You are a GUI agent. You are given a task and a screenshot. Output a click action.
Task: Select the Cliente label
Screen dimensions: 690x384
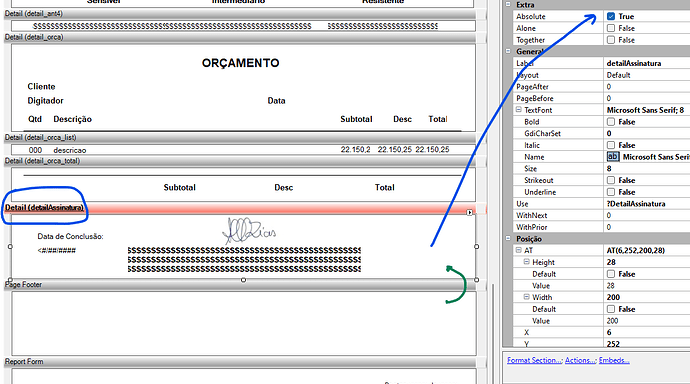[x=41, y=87]
